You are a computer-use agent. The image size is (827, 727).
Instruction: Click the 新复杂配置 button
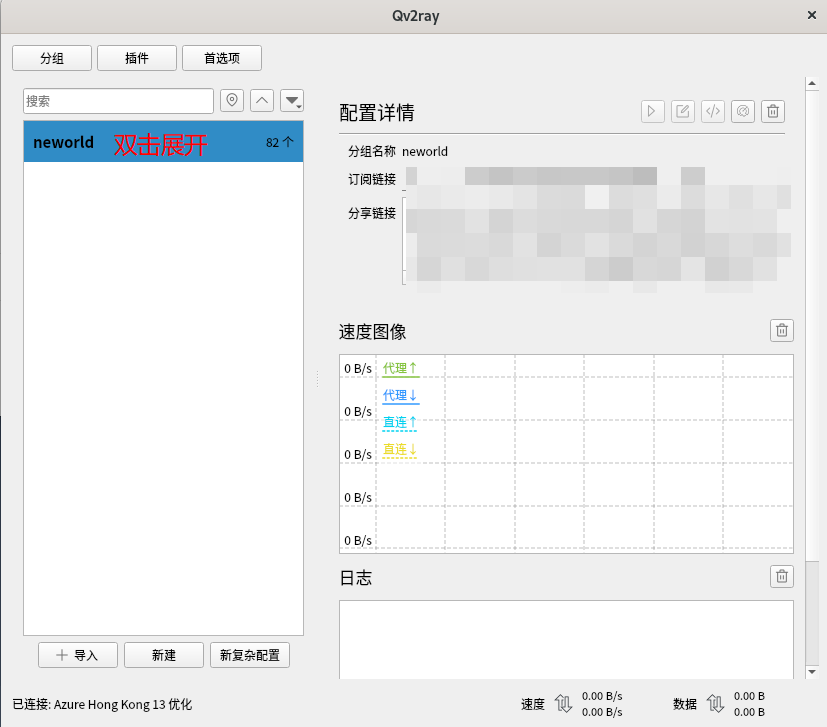click(x=249, y=655)
